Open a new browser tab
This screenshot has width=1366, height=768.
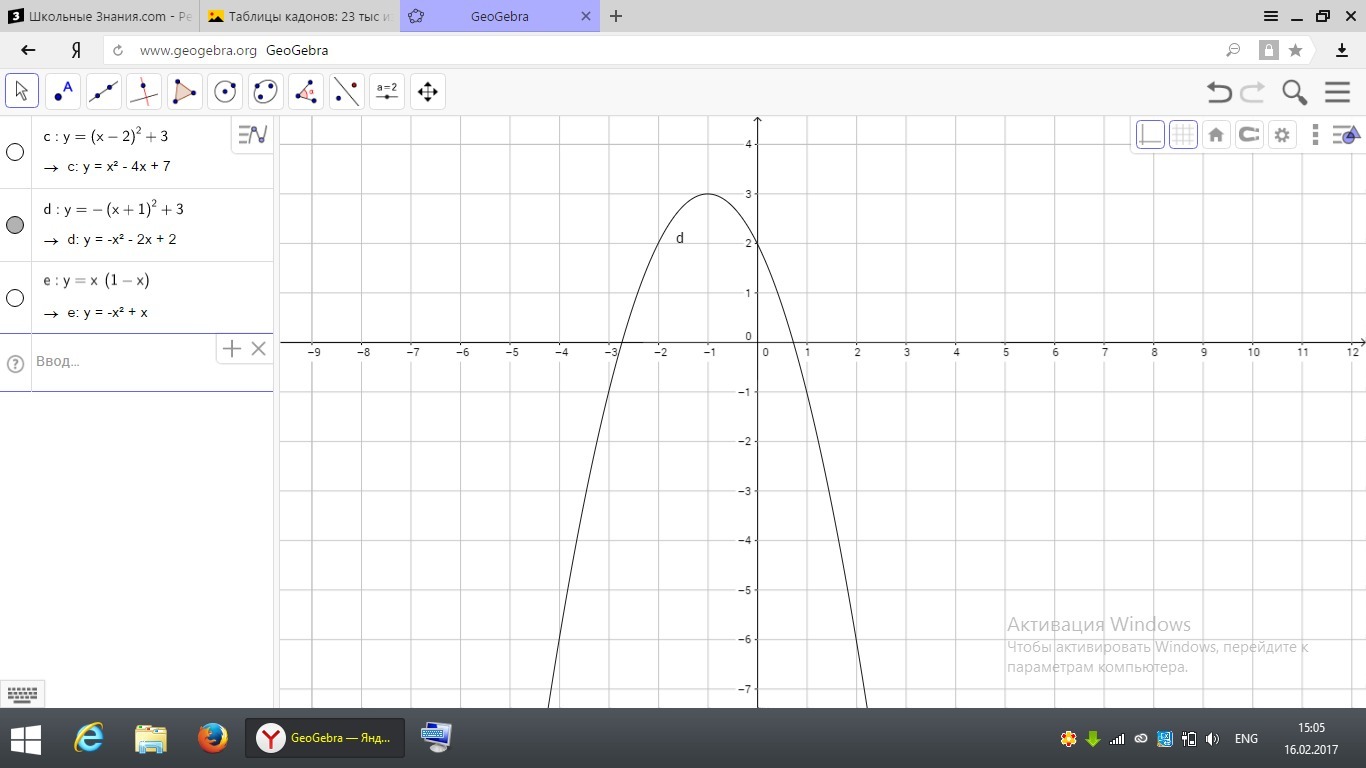[x=616, y=16]
